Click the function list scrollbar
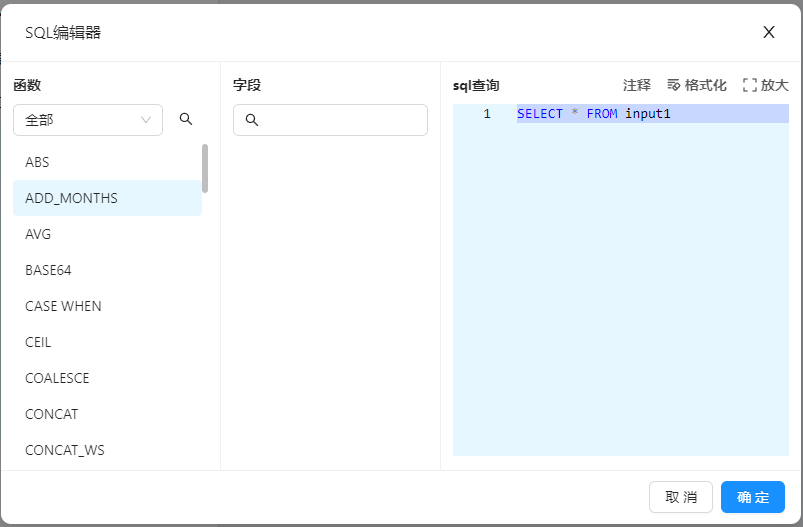This screenshot has width=803, height=527. coord(205,168)
